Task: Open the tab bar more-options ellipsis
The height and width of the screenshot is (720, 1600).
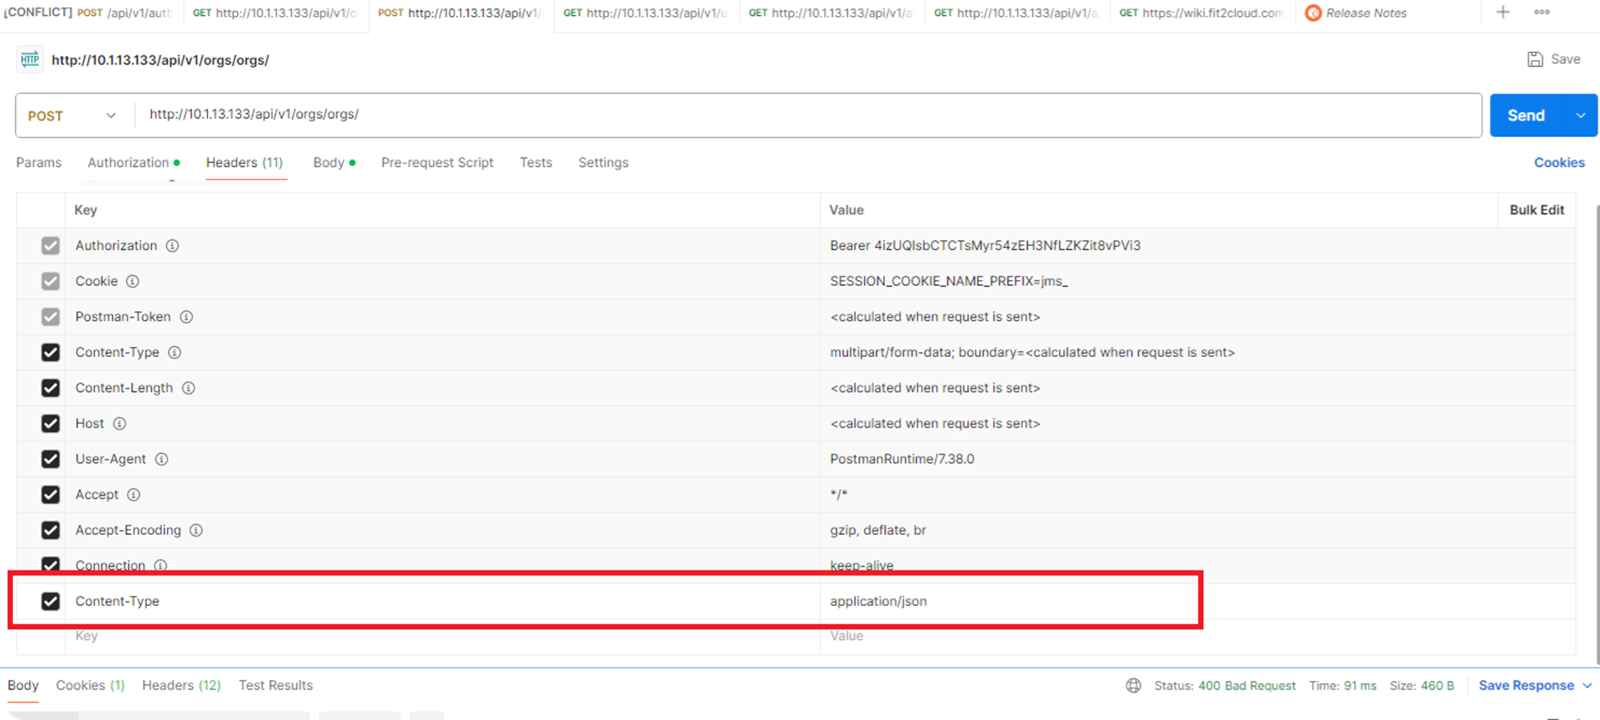Action: pos(1542,12)
